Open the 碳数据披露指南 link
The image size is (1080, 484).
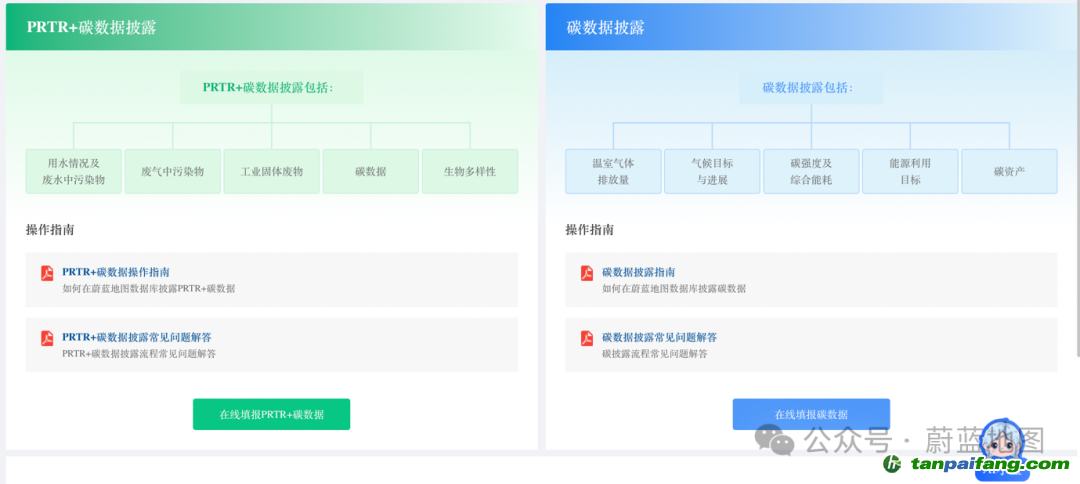638,272
